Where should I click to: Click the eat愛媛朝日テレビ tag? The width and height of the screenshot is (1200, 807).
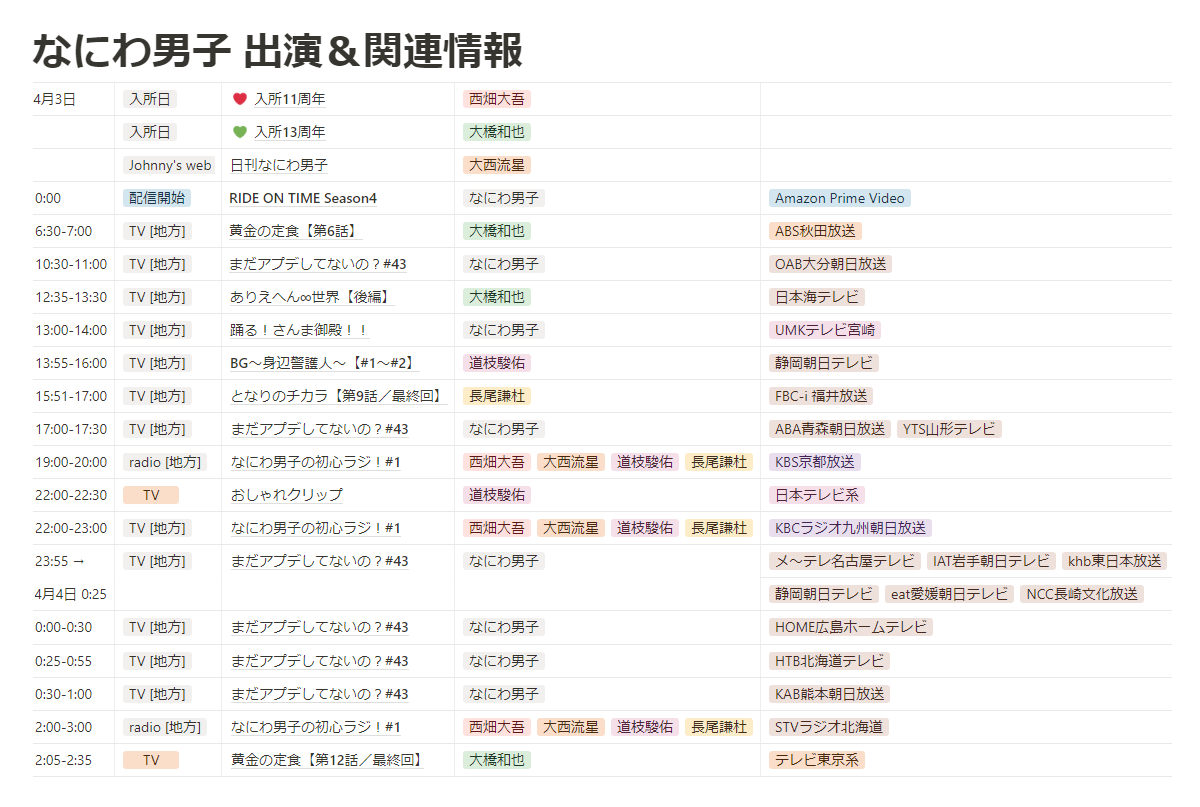pyautogui.click(x=949, y=594)
